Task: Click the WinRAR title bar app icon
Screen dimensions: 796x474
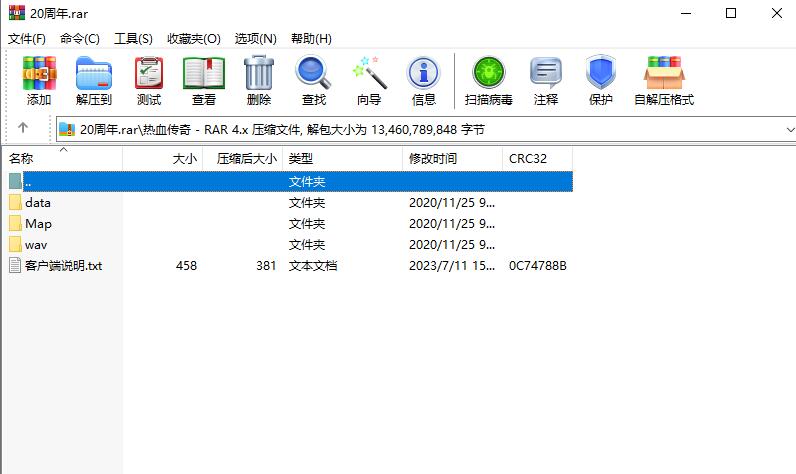Action: pyautogui.click(x=17, y=13)
